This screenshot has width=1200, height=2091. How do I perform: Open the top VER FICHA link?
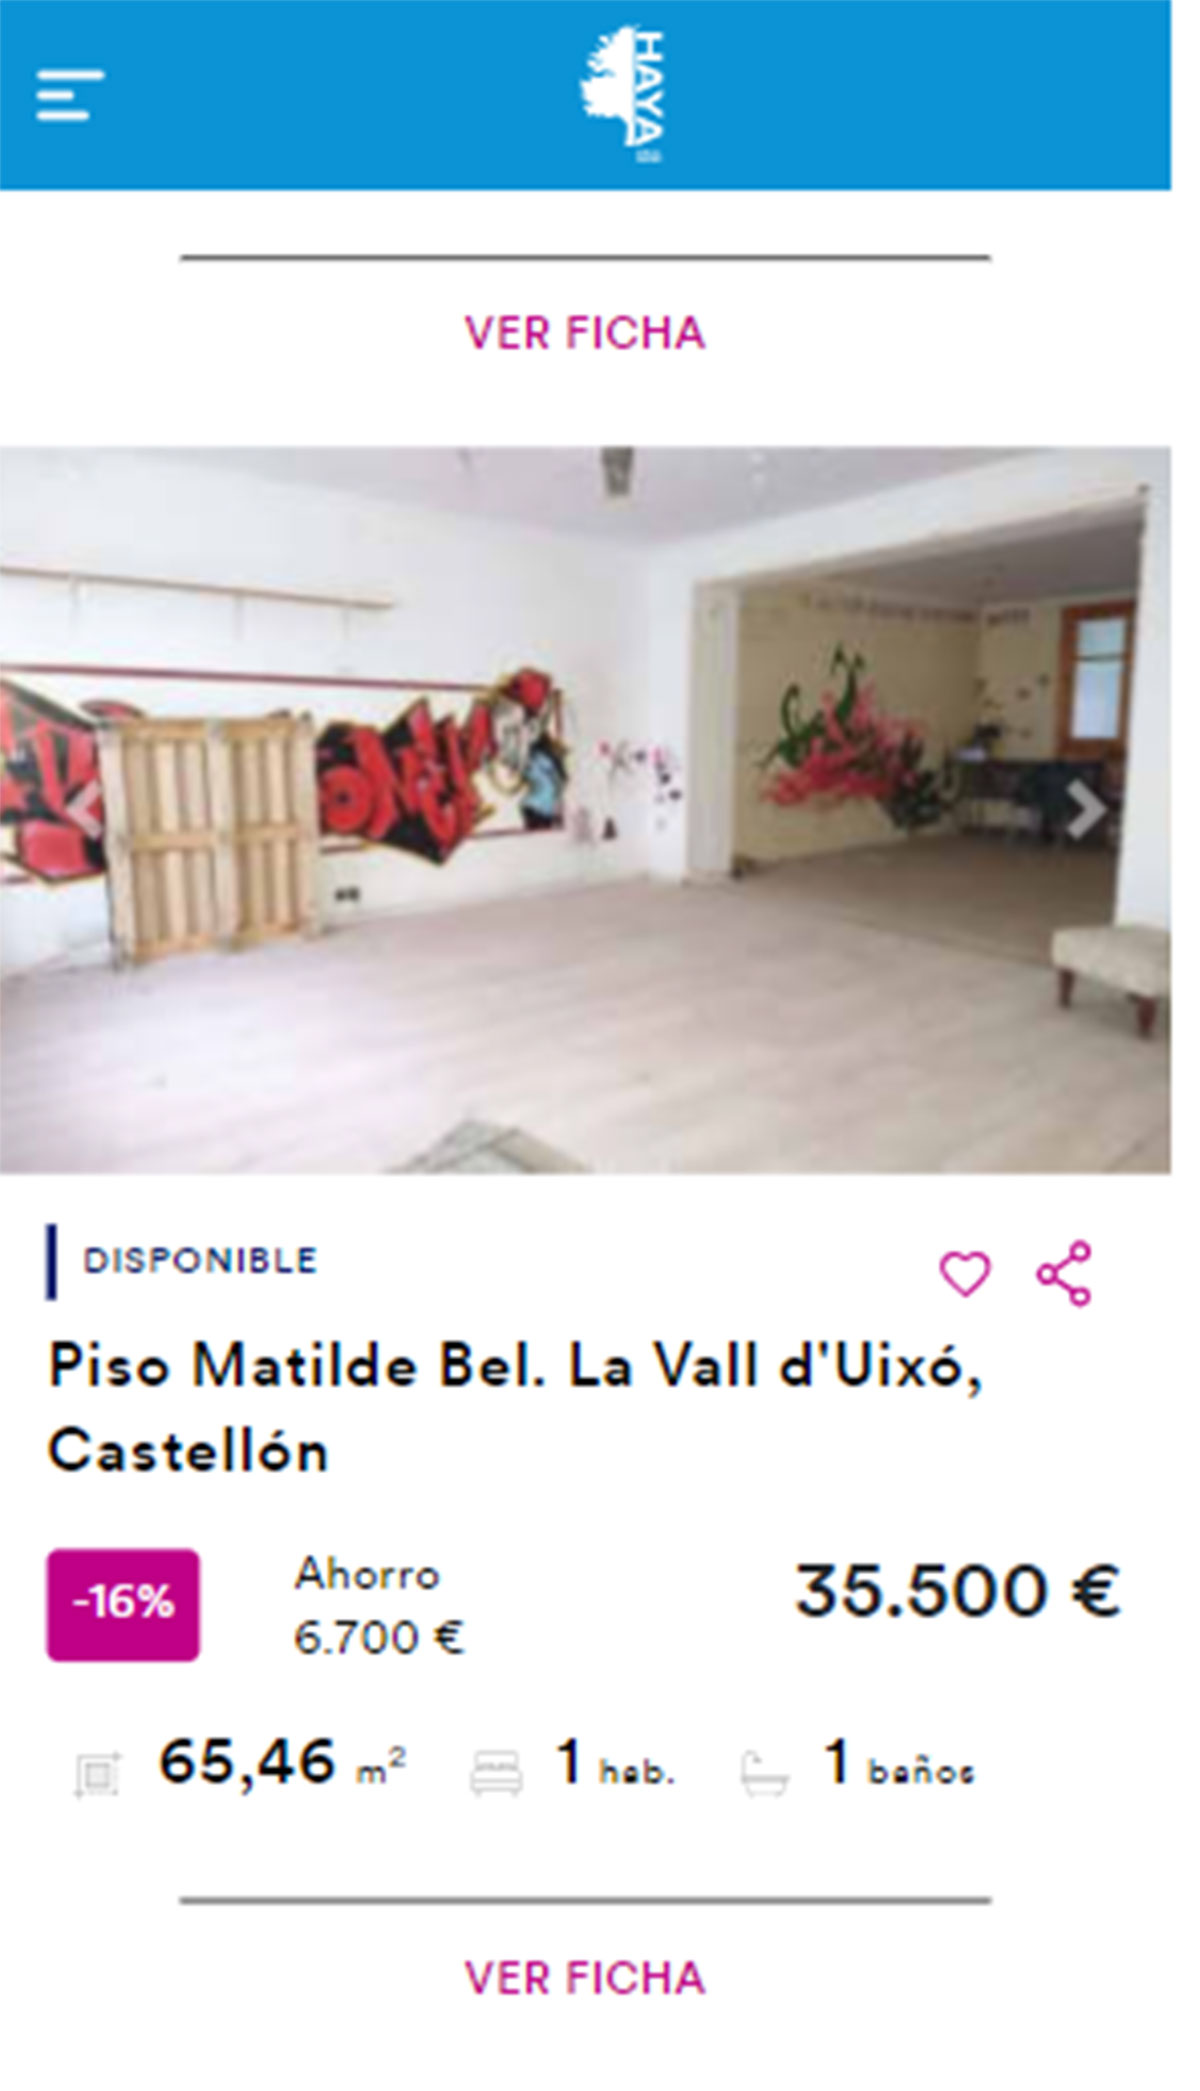point(585,333)
